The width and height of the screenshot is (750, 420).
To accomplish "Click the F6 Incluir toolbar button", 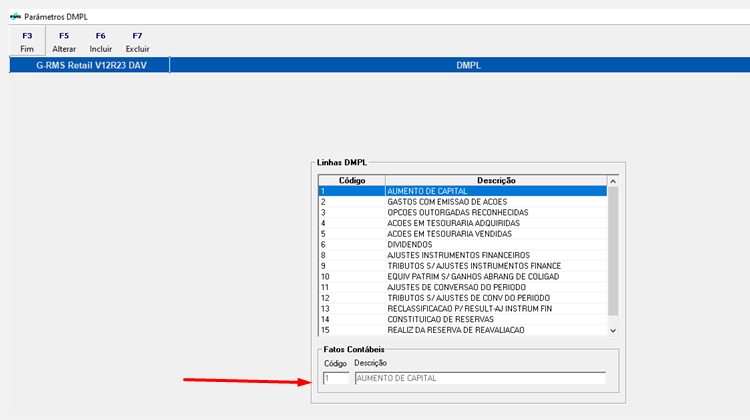I will pos(100,42).
